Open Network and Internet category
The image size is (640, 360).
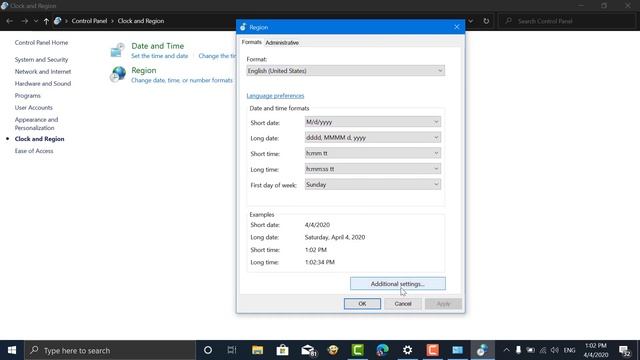[43, 71]
